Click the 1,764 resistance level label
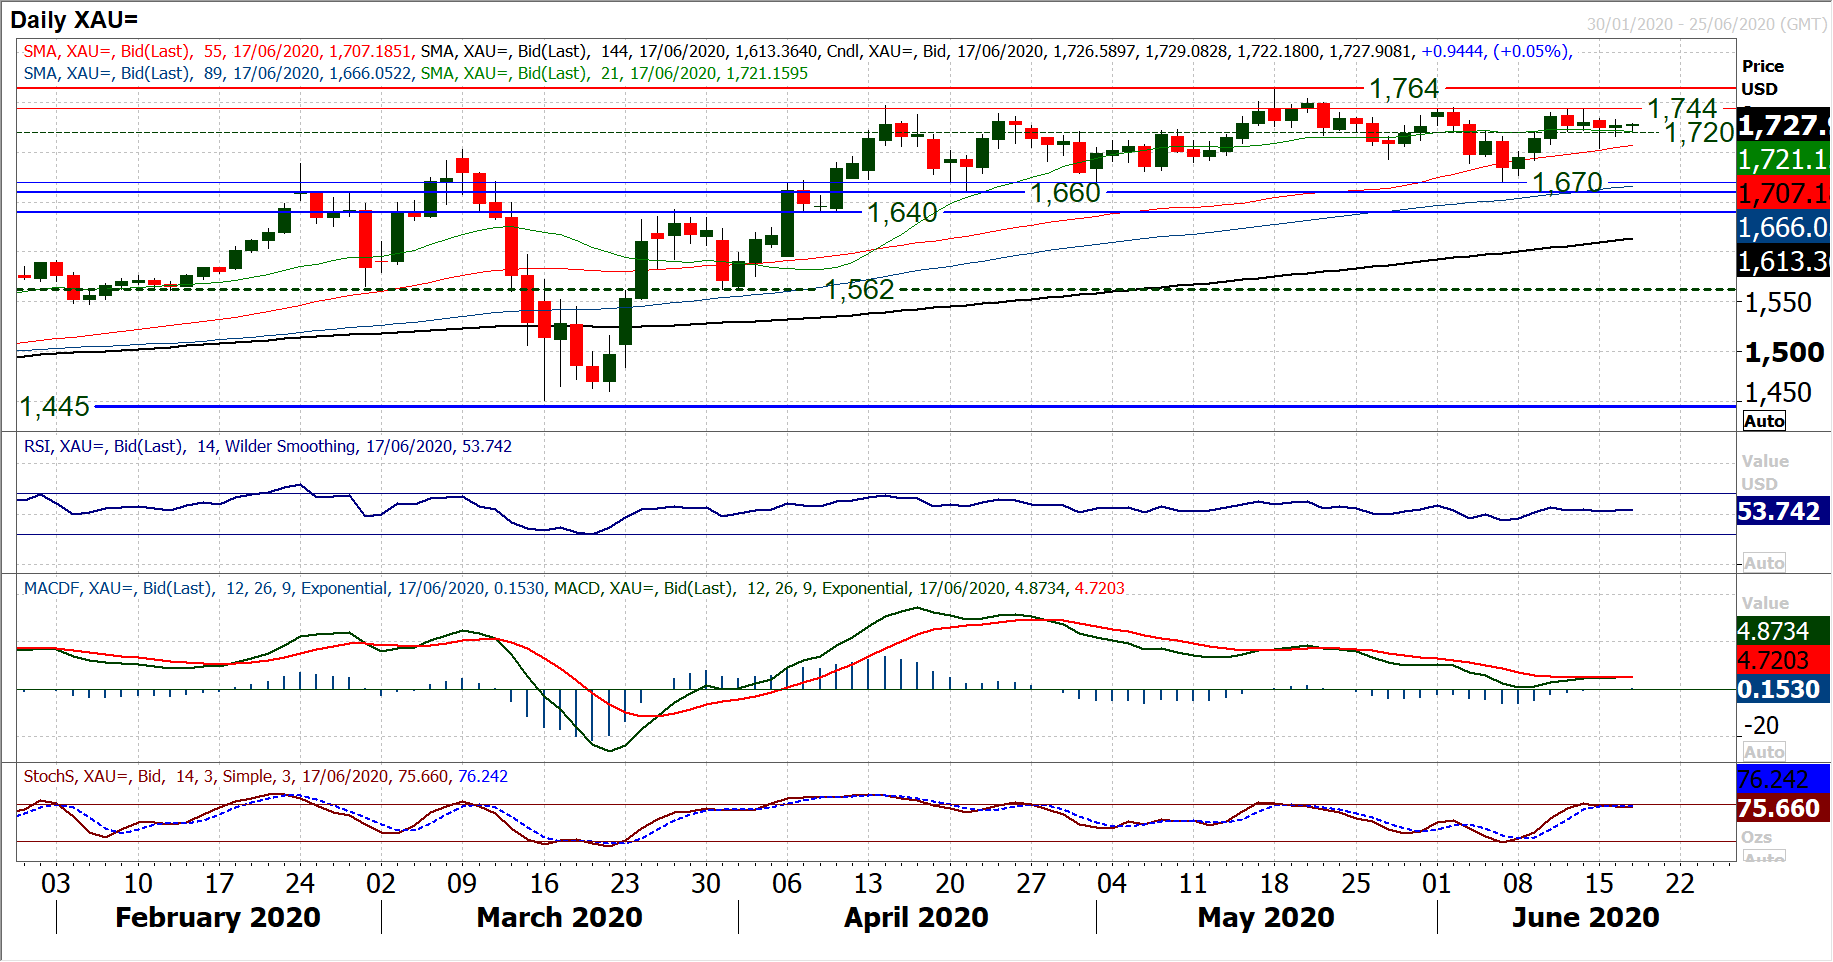 point(1404,89)
